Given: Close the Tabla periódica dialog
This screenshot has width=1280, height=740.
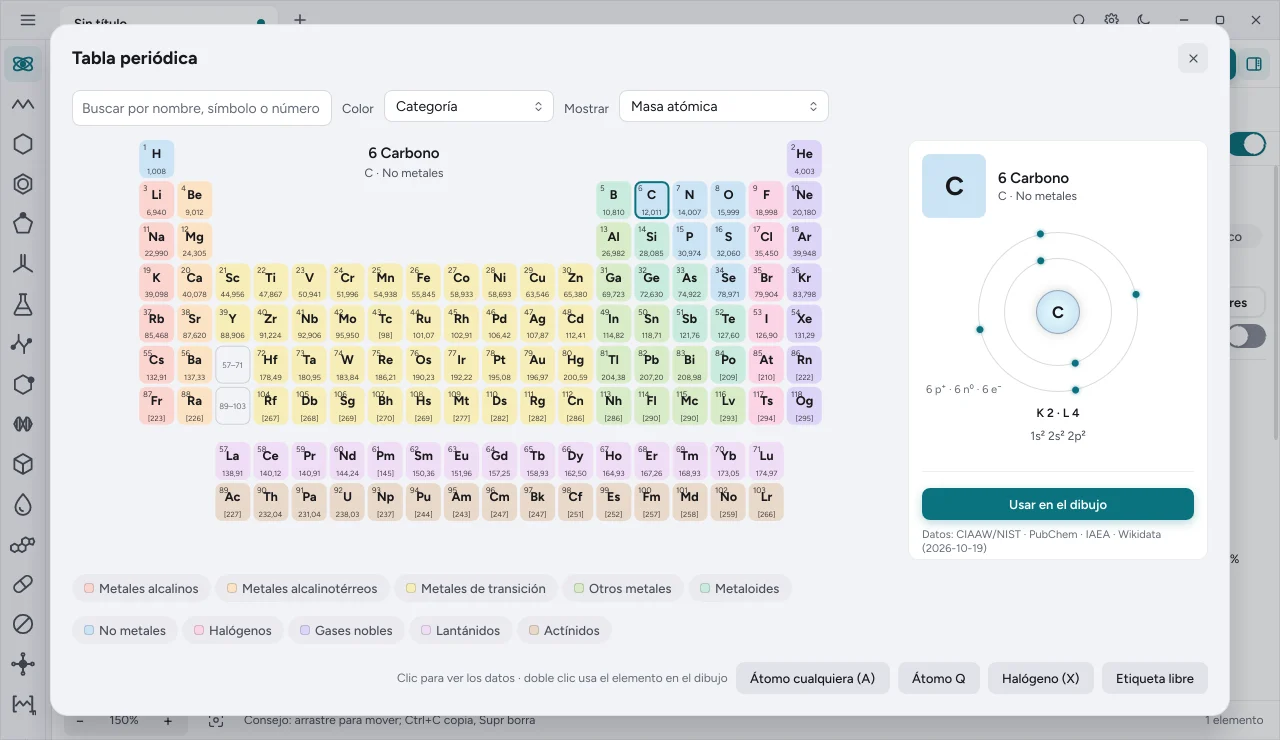Looking at the screenshot, I should 1193,58.
